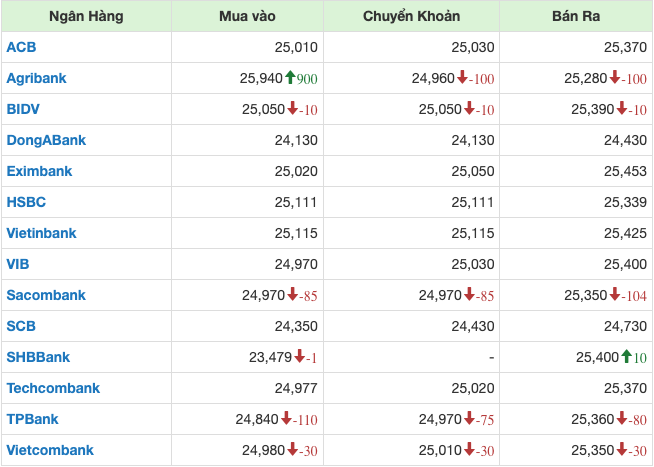Viewport: 654px width, 467px height.
Task: Click red down arrow beside Vietcombank 25,010
Action: click(x=470, y=450)
